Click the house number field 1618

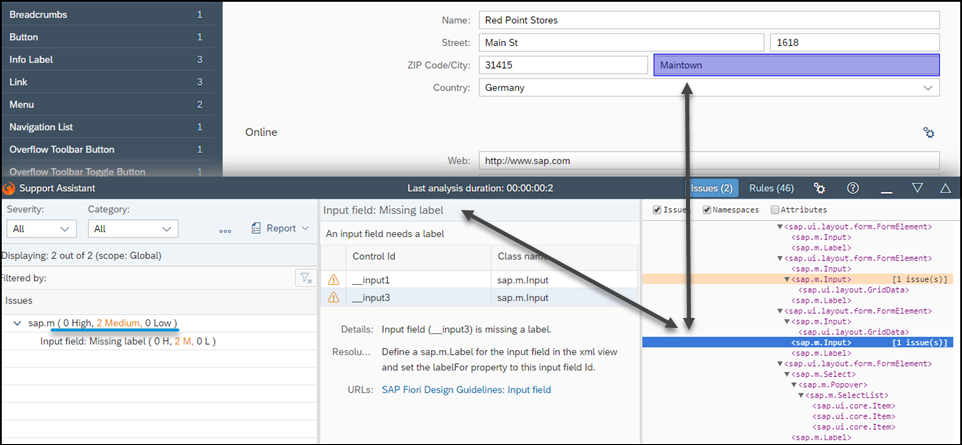[855, 42]
